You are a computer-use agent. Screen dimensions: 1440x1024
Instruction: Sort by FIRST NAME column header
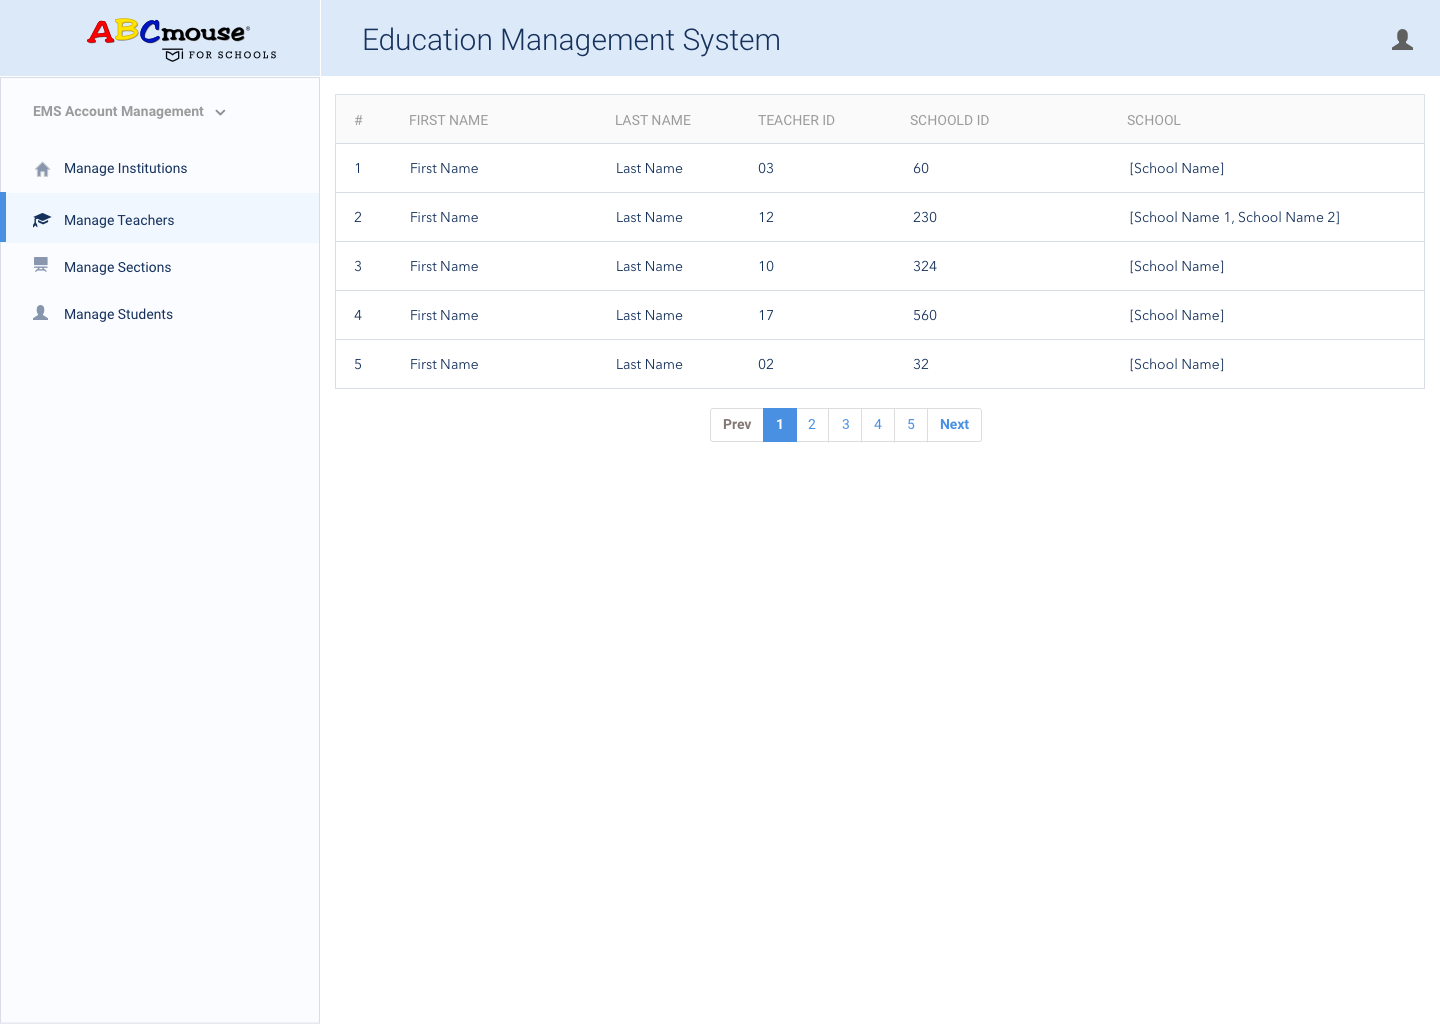point(448,120)
